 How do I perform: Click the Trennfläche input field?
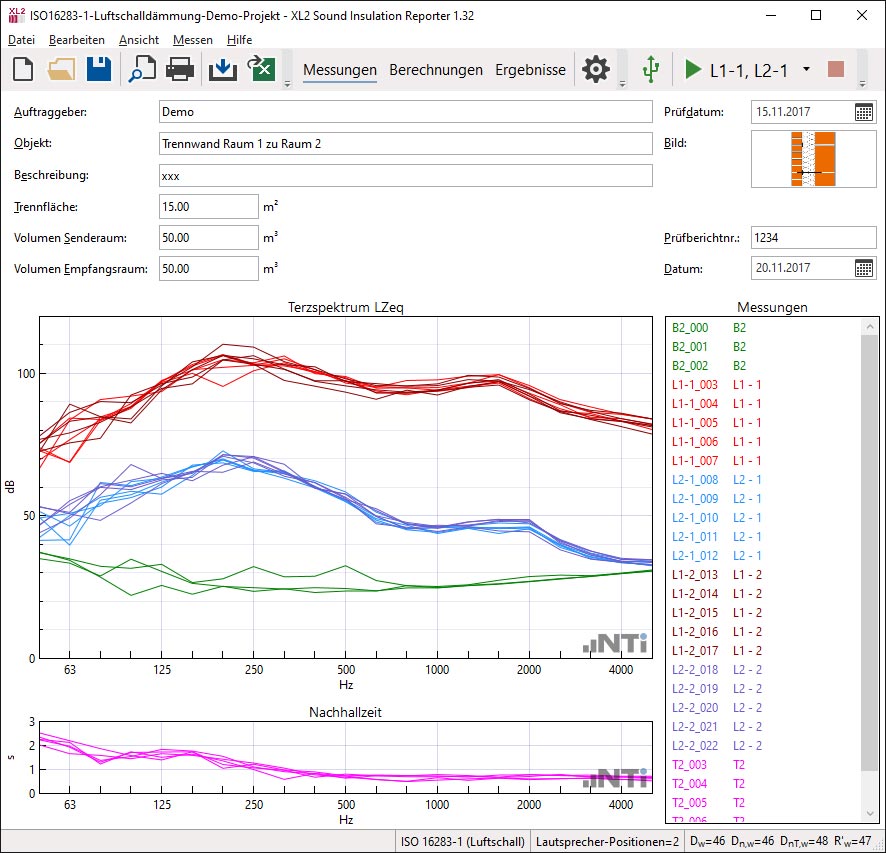[209, 207]
